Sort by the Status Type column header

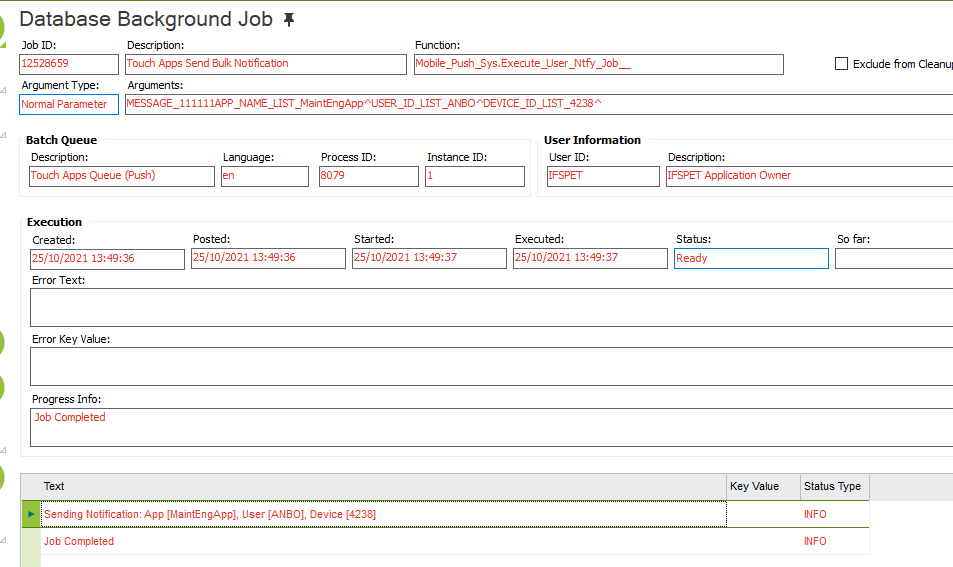click(832, 487)
